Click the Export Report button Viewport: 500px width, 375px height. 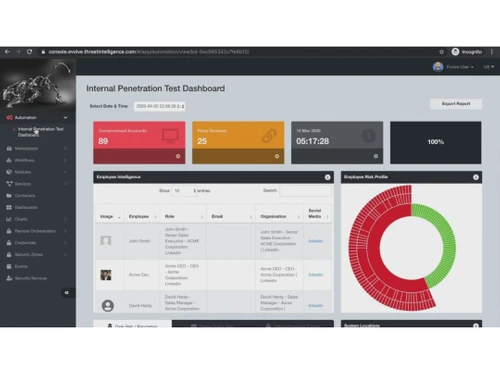456,104
